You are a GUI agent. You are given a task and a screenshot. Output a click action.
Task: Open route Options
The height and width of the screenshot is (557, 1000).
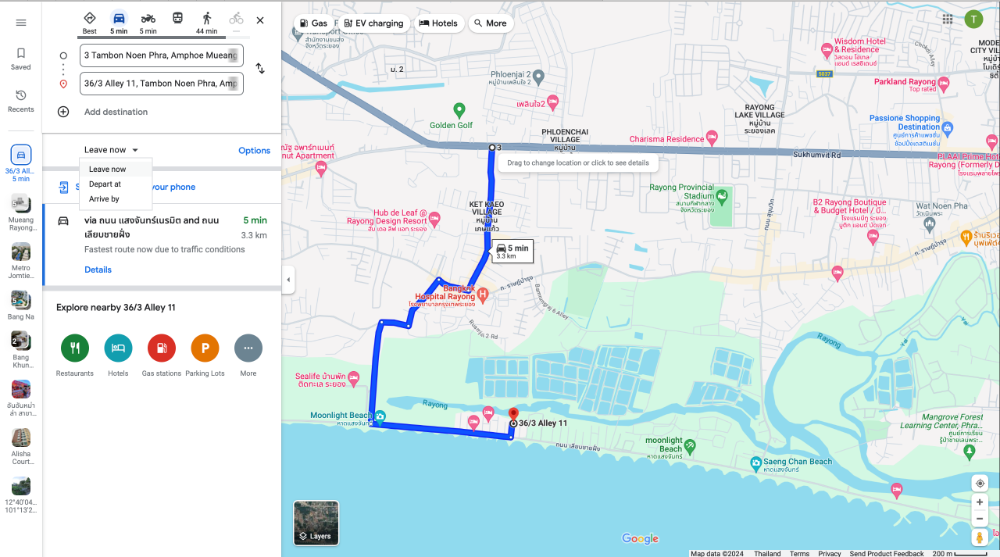[254, 151]
